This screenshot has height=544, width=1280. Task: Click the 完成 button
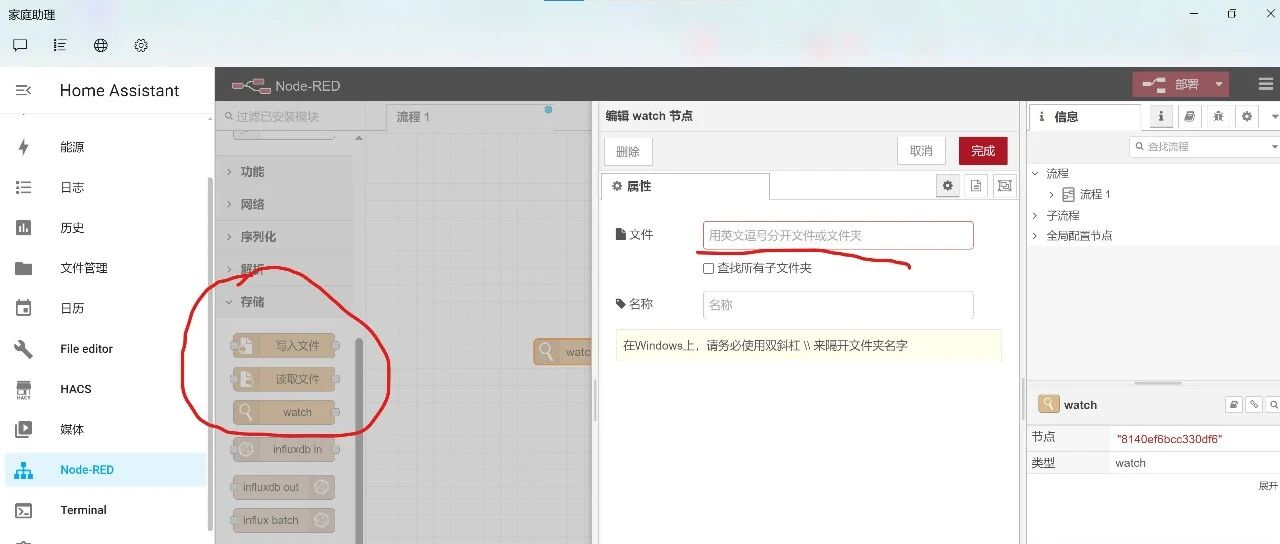click(983, 151)
